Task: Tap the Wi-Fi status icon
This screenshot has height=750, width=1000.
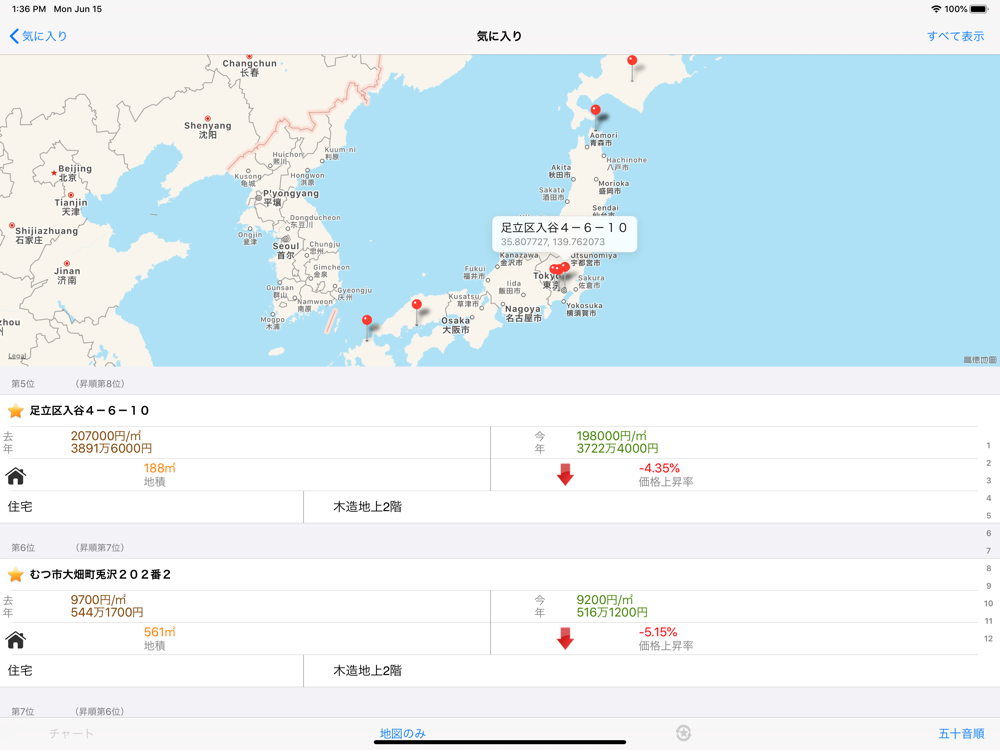Action: 936,9
